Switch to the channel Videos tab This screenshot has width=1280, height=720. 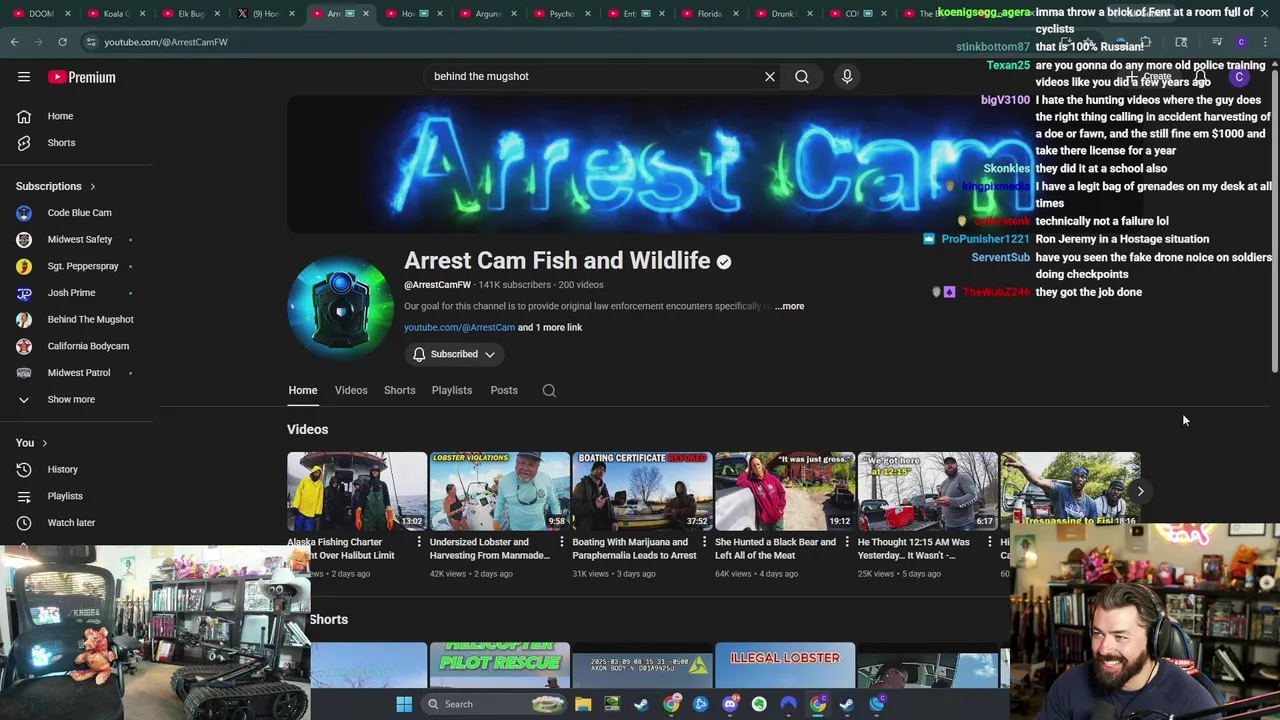point(351,391)
